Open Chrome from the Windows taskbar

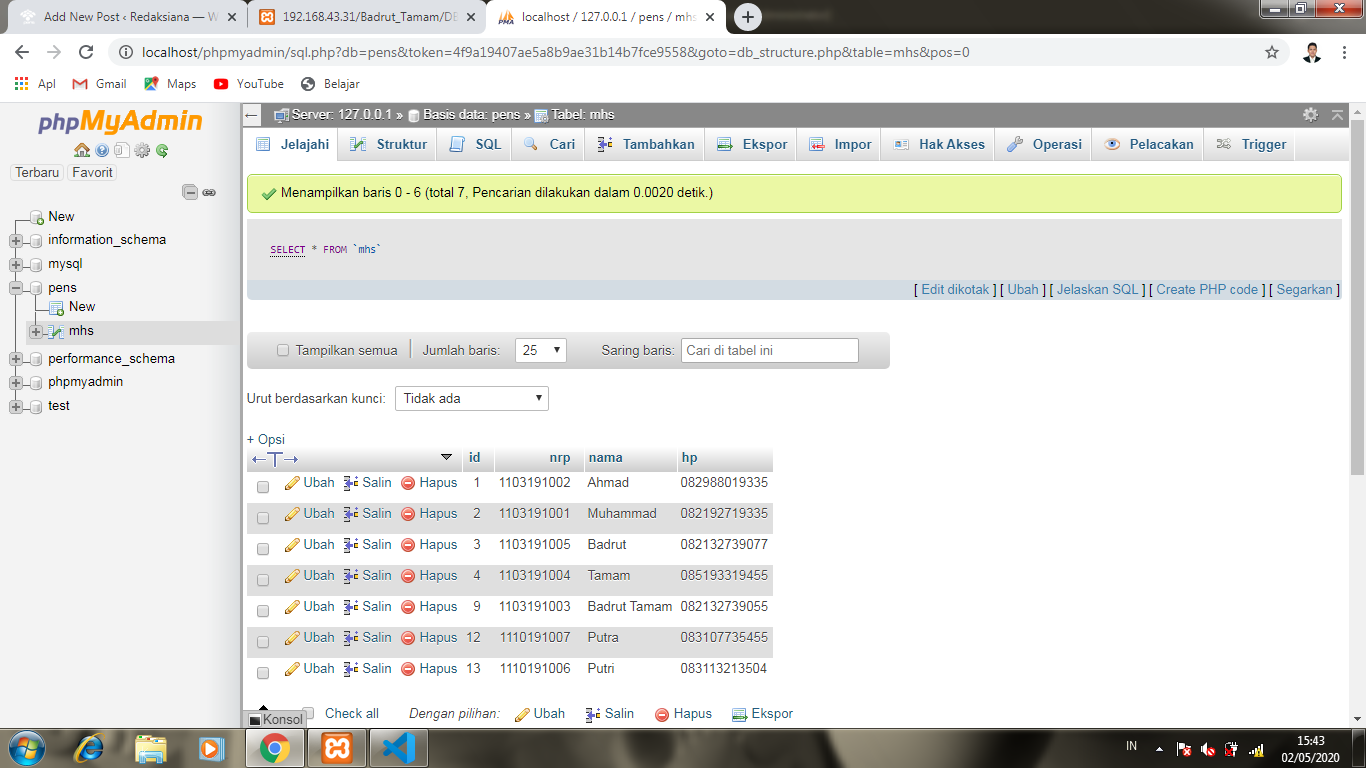tap(275, 747)
